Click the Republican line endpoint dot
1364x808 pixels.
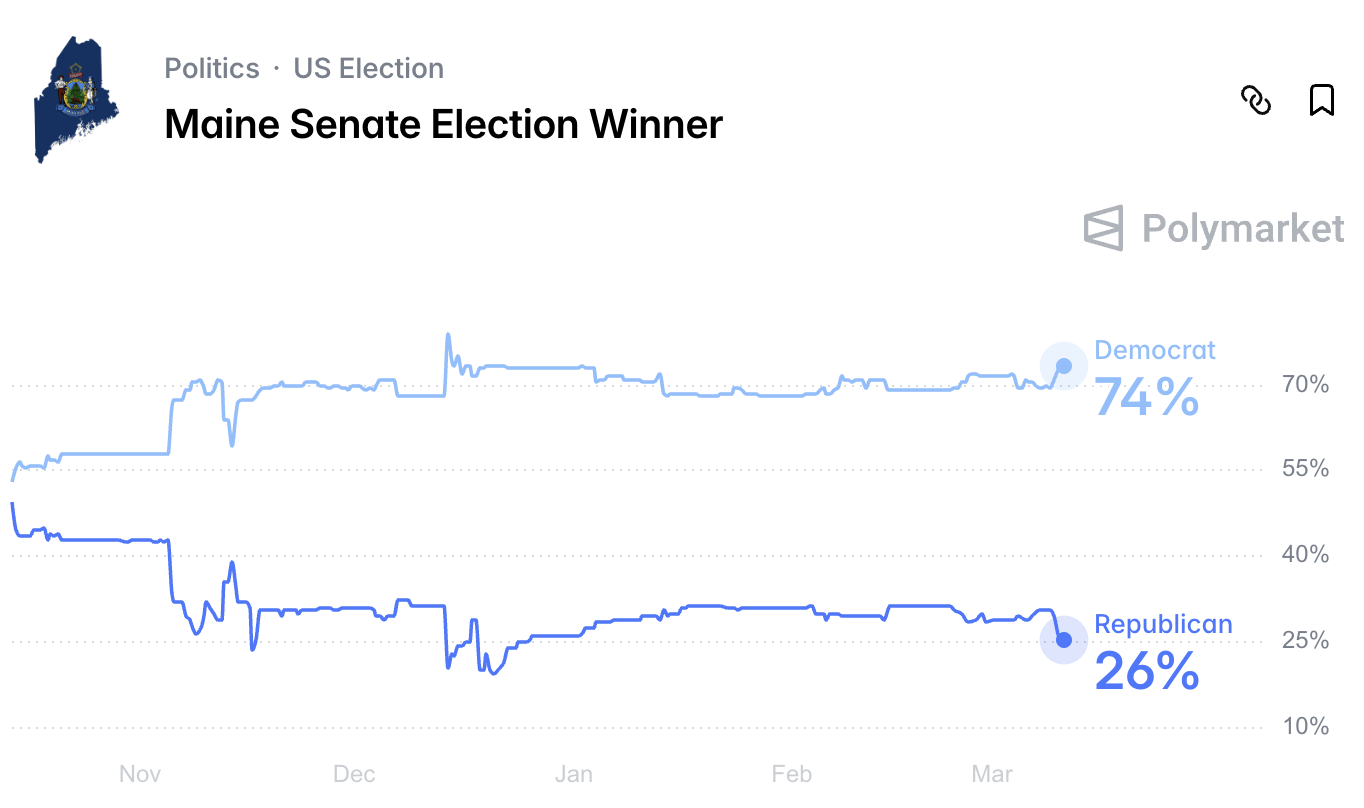click(1064, 640)
